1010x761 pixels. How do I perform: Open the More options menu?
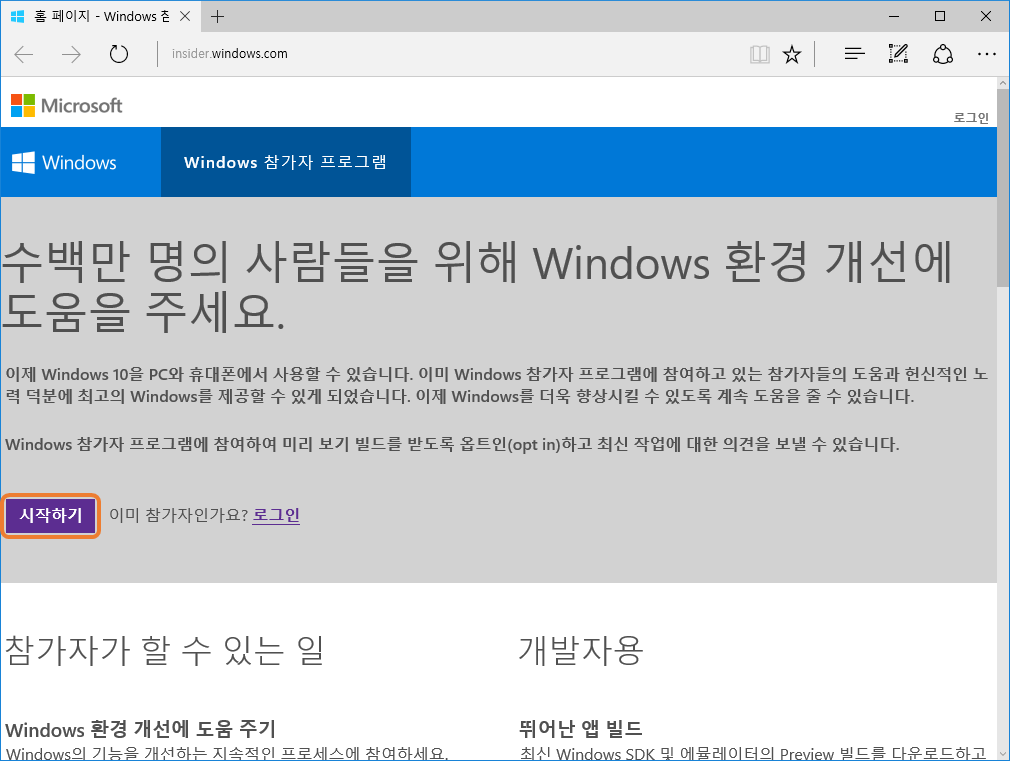(x=987, y=54)
